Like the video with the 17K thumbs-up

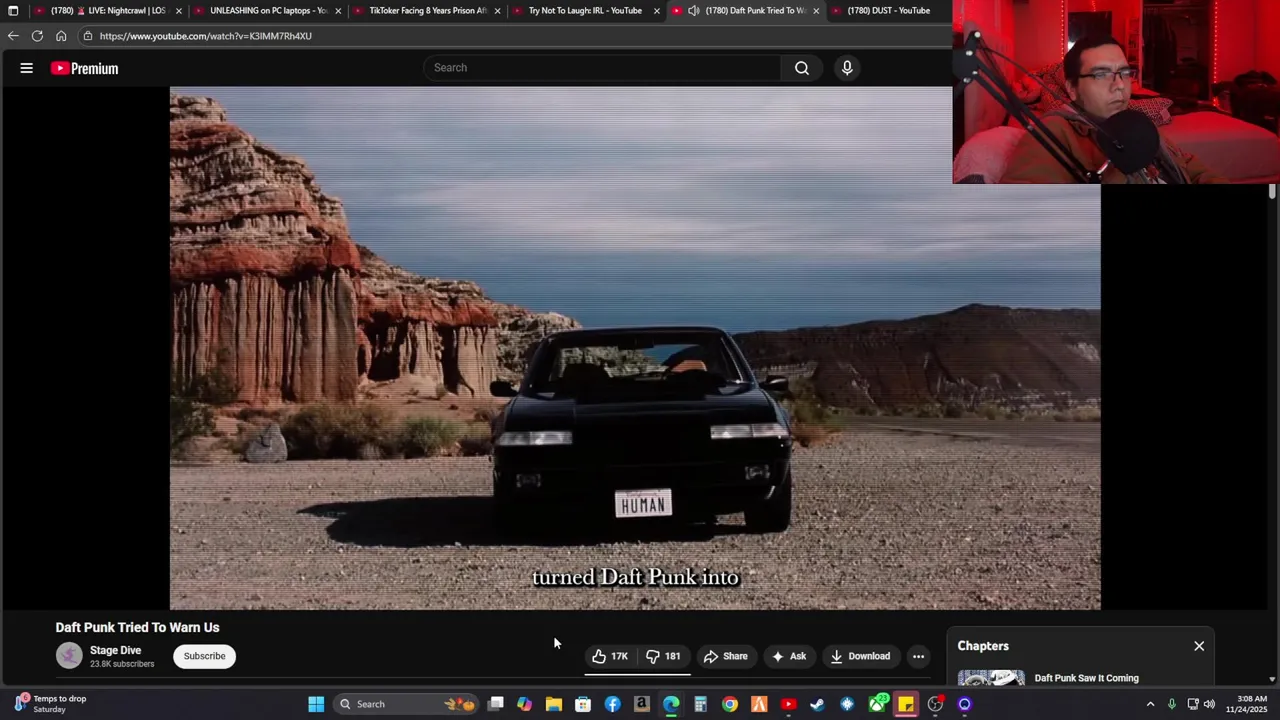pyautogui.click(x=610, y=656)
